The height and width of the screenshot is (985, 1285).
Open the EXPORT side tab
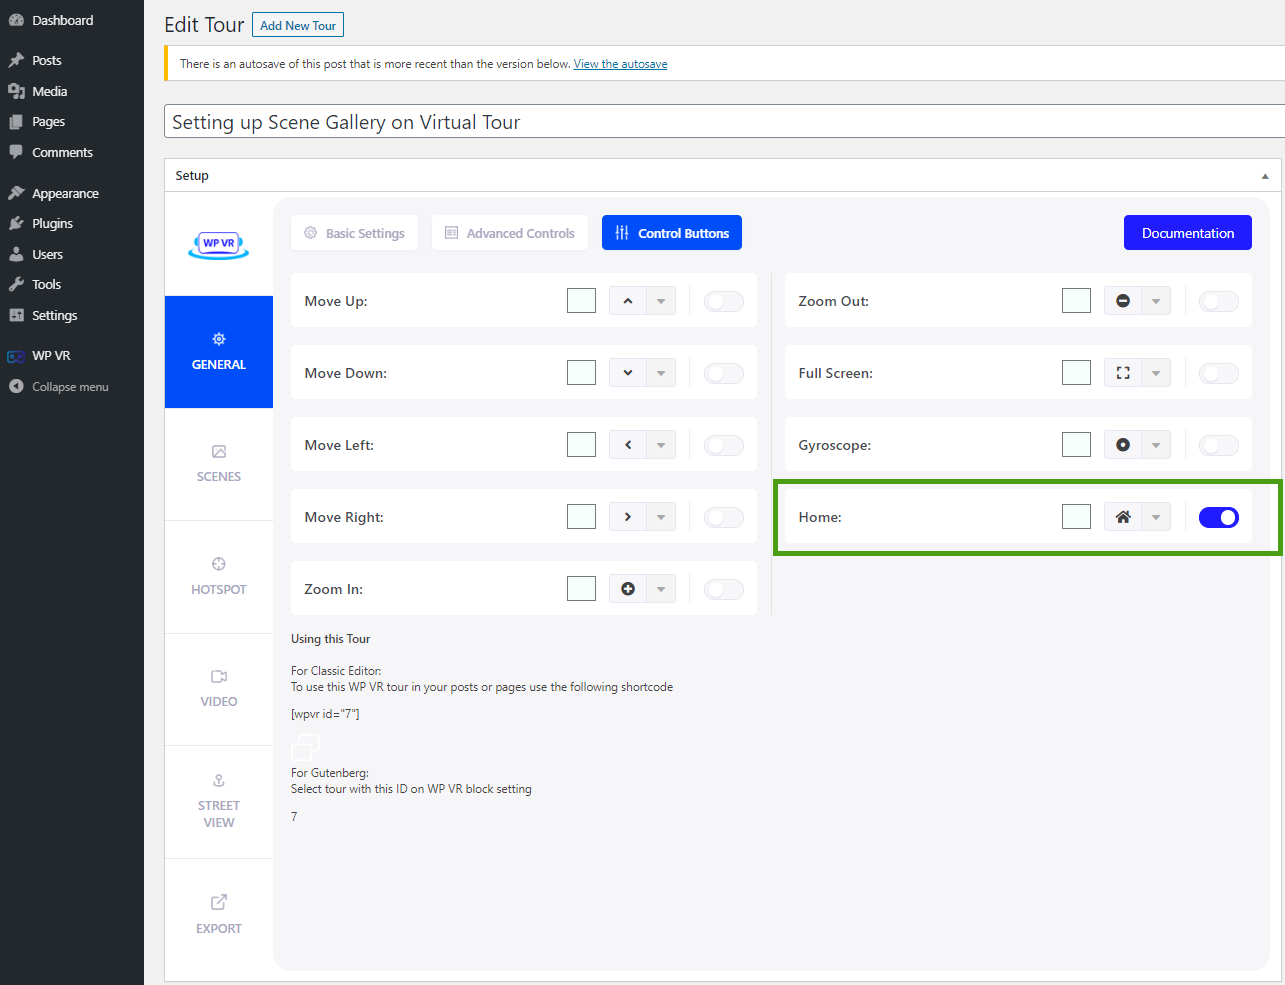219,915
